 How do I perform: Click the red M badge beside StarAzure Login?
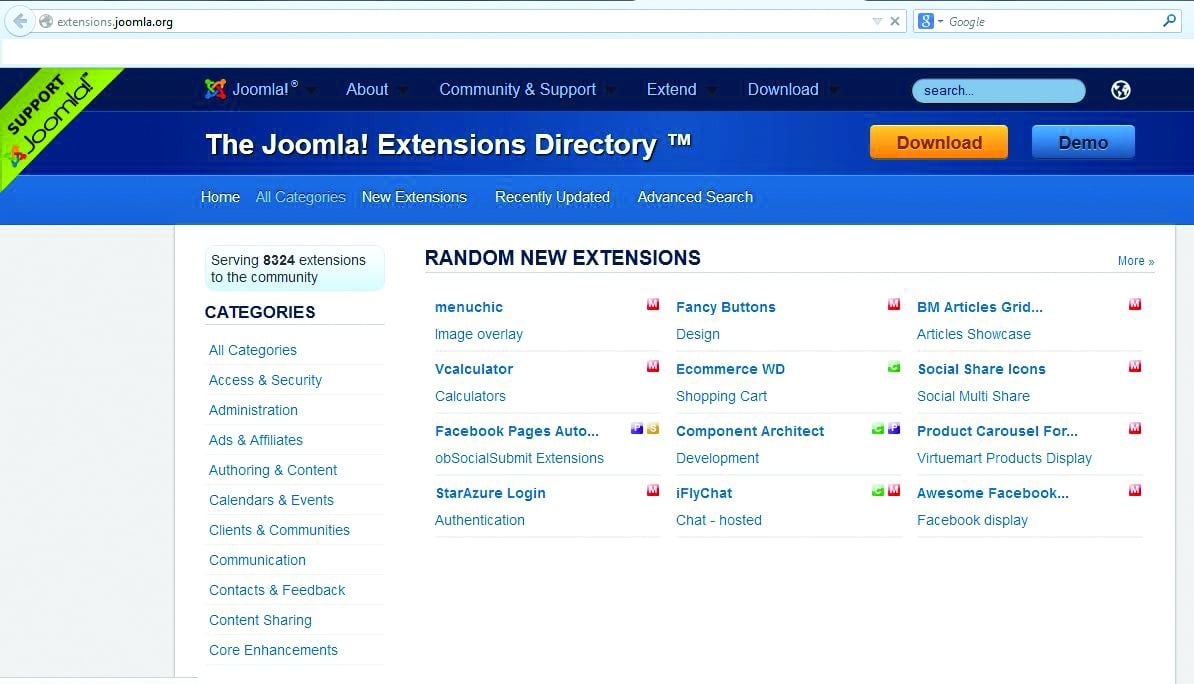[x=653, y=491]
